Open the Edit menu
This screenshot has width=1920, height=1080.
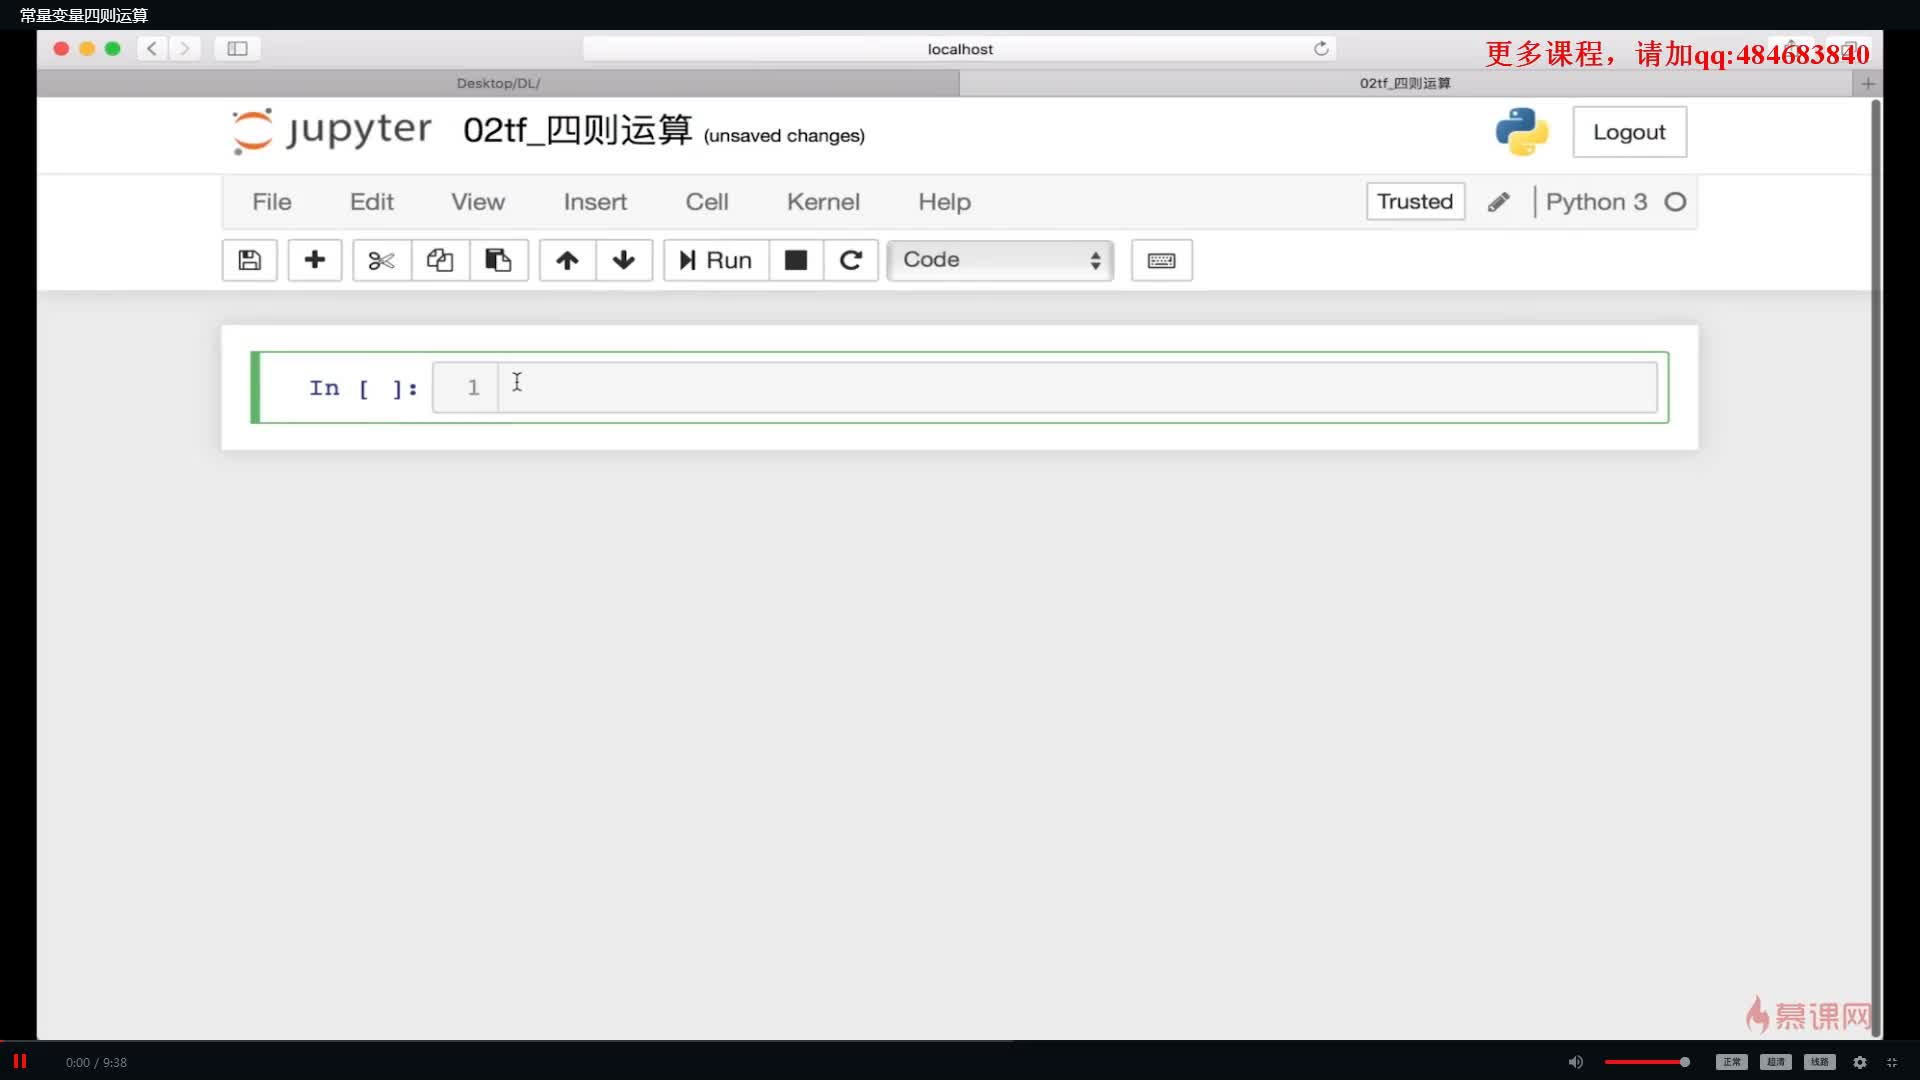tap(372, 202)
